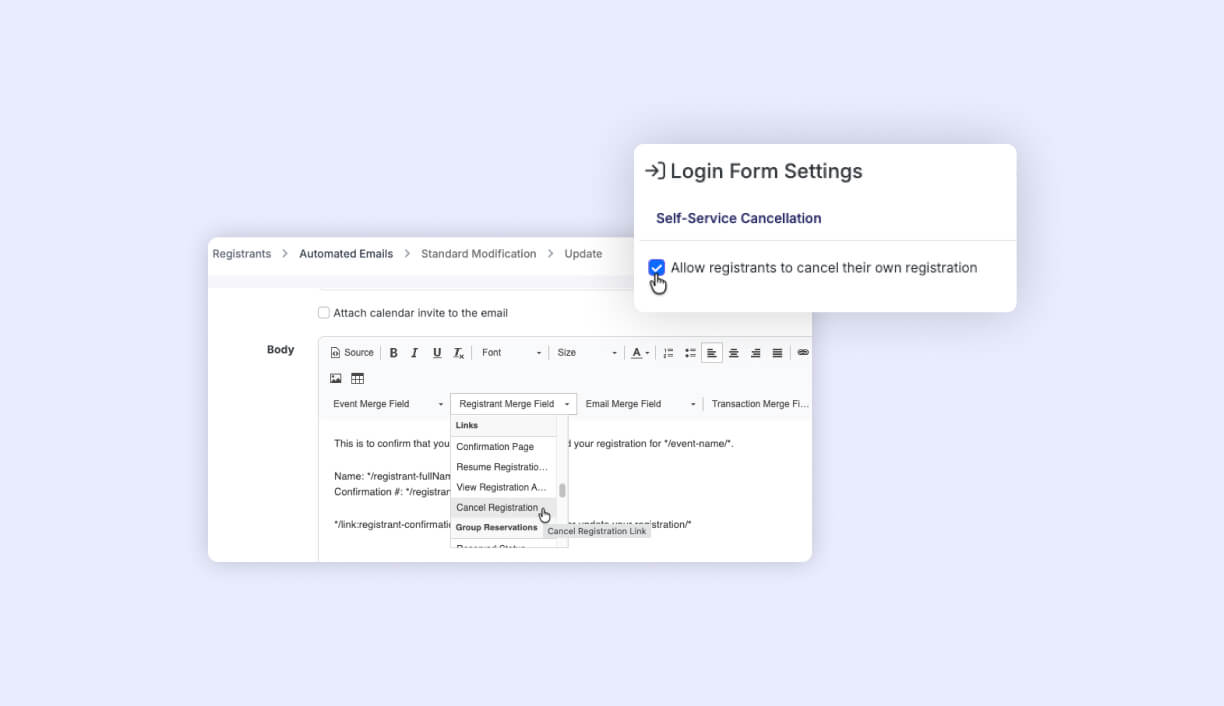Image resolution: width=1224 pixels, height=706 pixels.
Task: Insert a bulleted list
Action: pos(690,353)
